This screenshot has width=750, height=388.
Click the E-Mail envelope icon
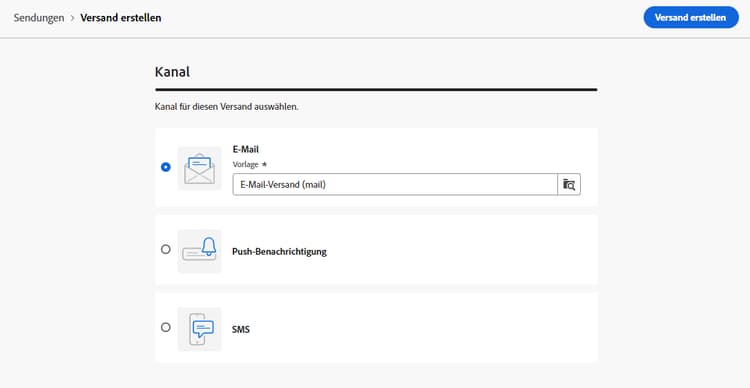[x=199, y=168]
